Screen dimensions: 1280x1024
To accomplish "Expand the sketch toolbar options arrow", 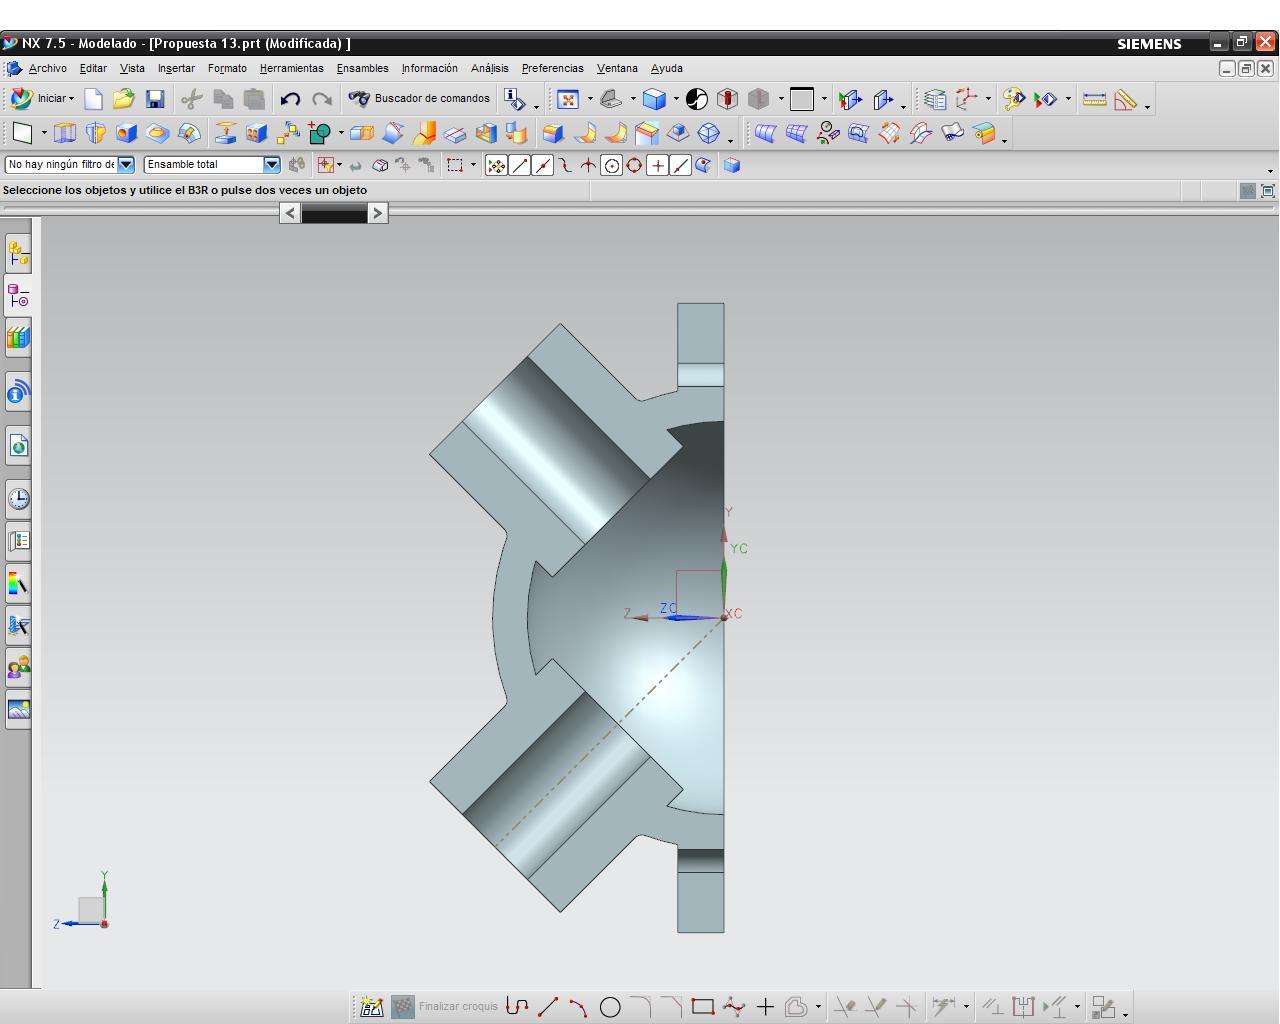I will (x=1125, y=1015).
